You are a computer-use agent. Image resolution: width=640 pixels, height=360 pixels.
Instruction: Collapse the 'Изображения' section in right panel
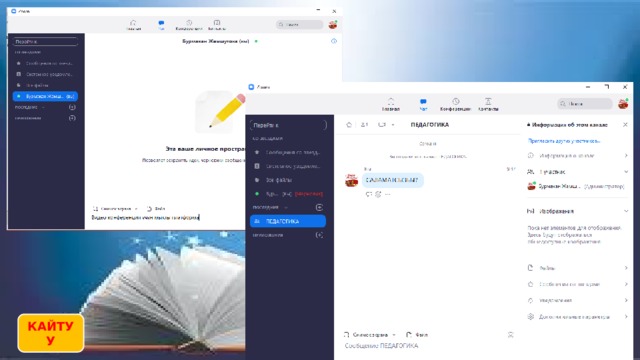(626, 211)
